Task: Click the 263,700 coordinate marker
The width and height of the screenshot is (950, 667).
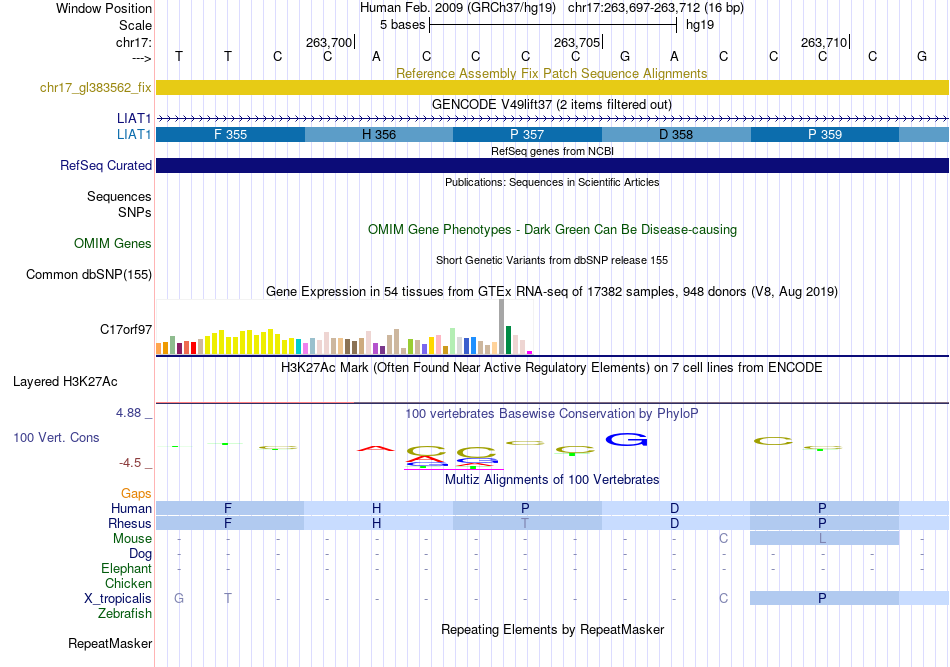Action: tap(329, 42)
